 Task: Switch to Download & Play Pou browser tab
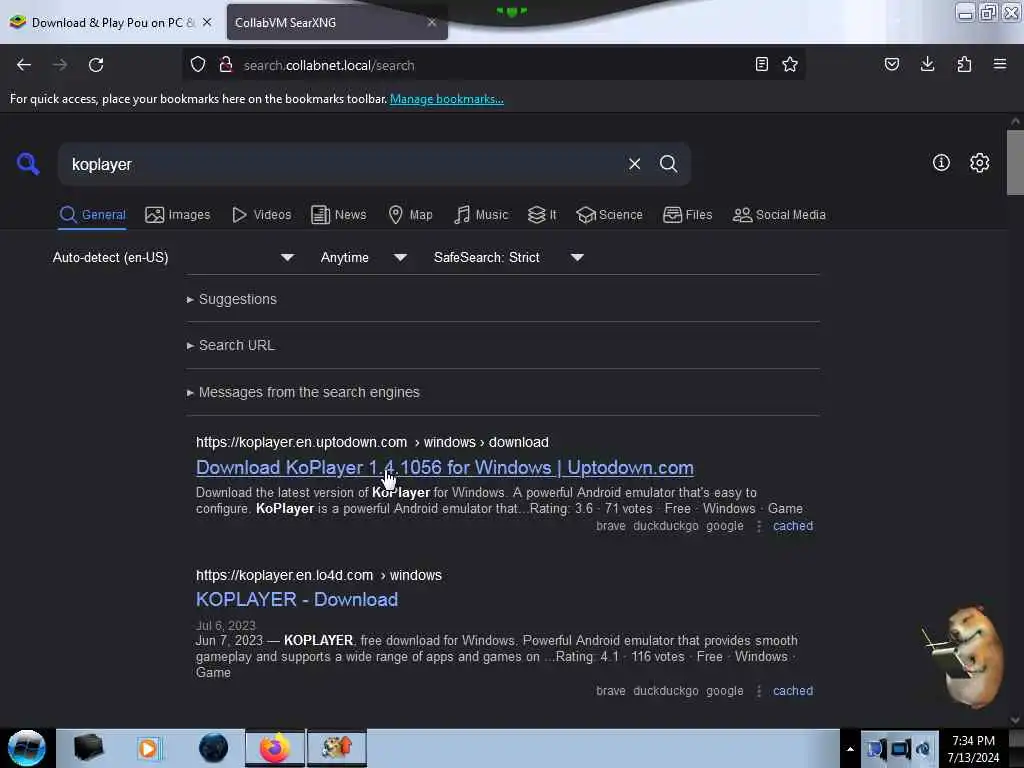coord(111,22)
